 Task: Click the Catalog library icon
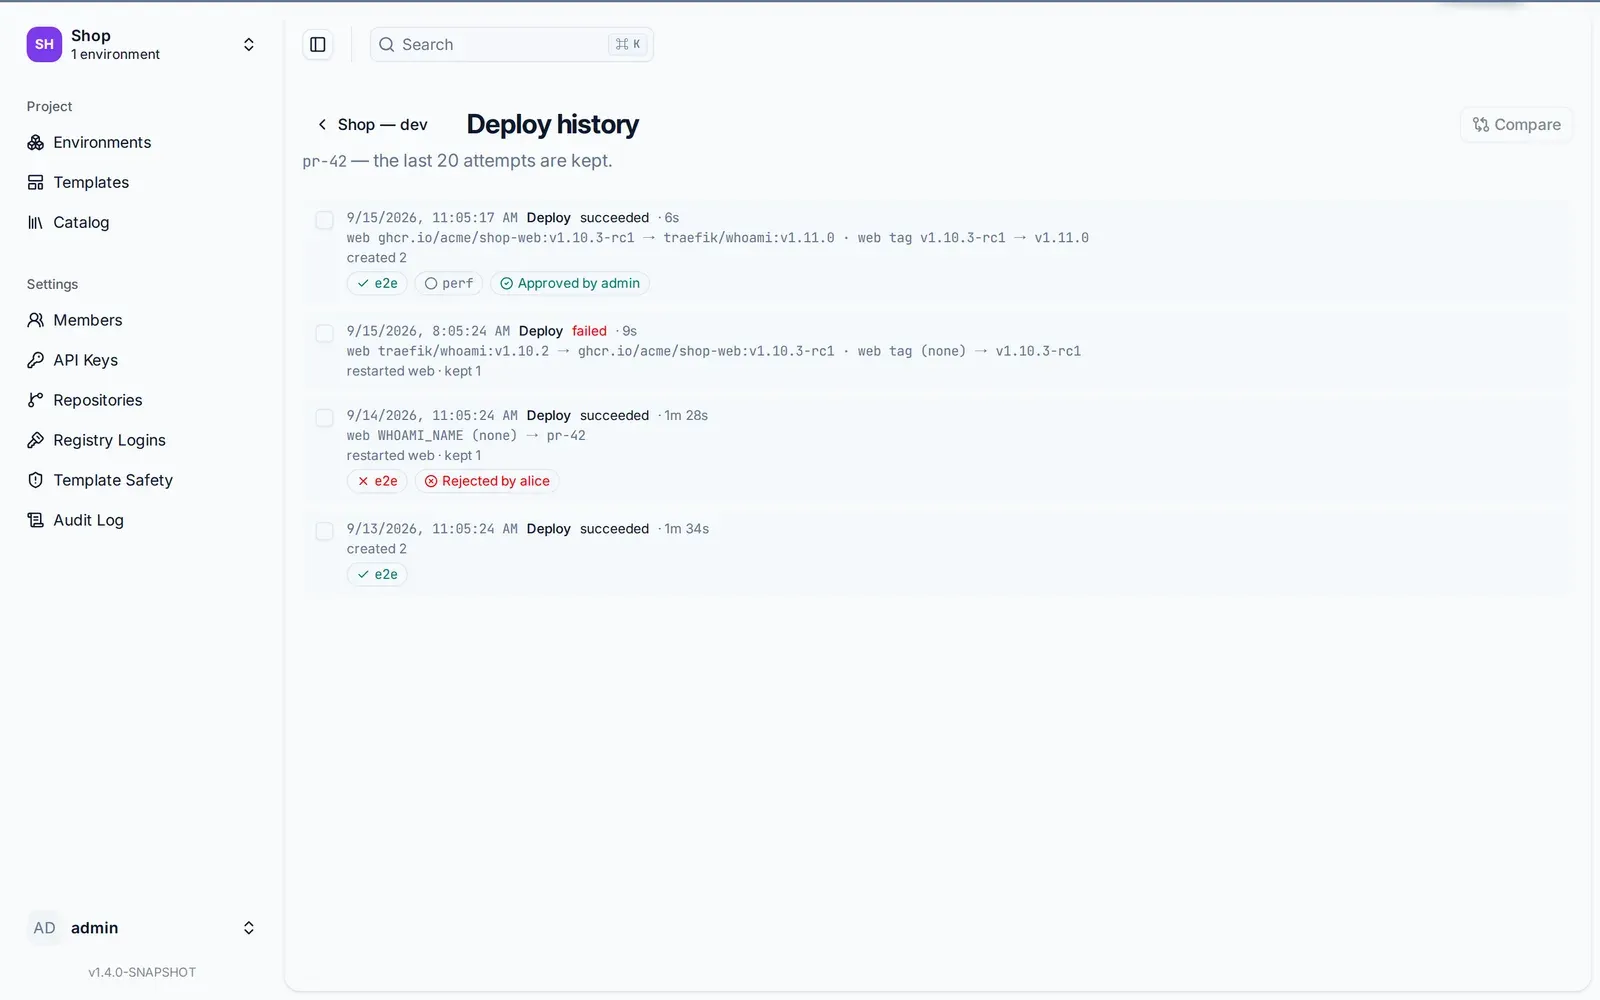coord(36,223)
